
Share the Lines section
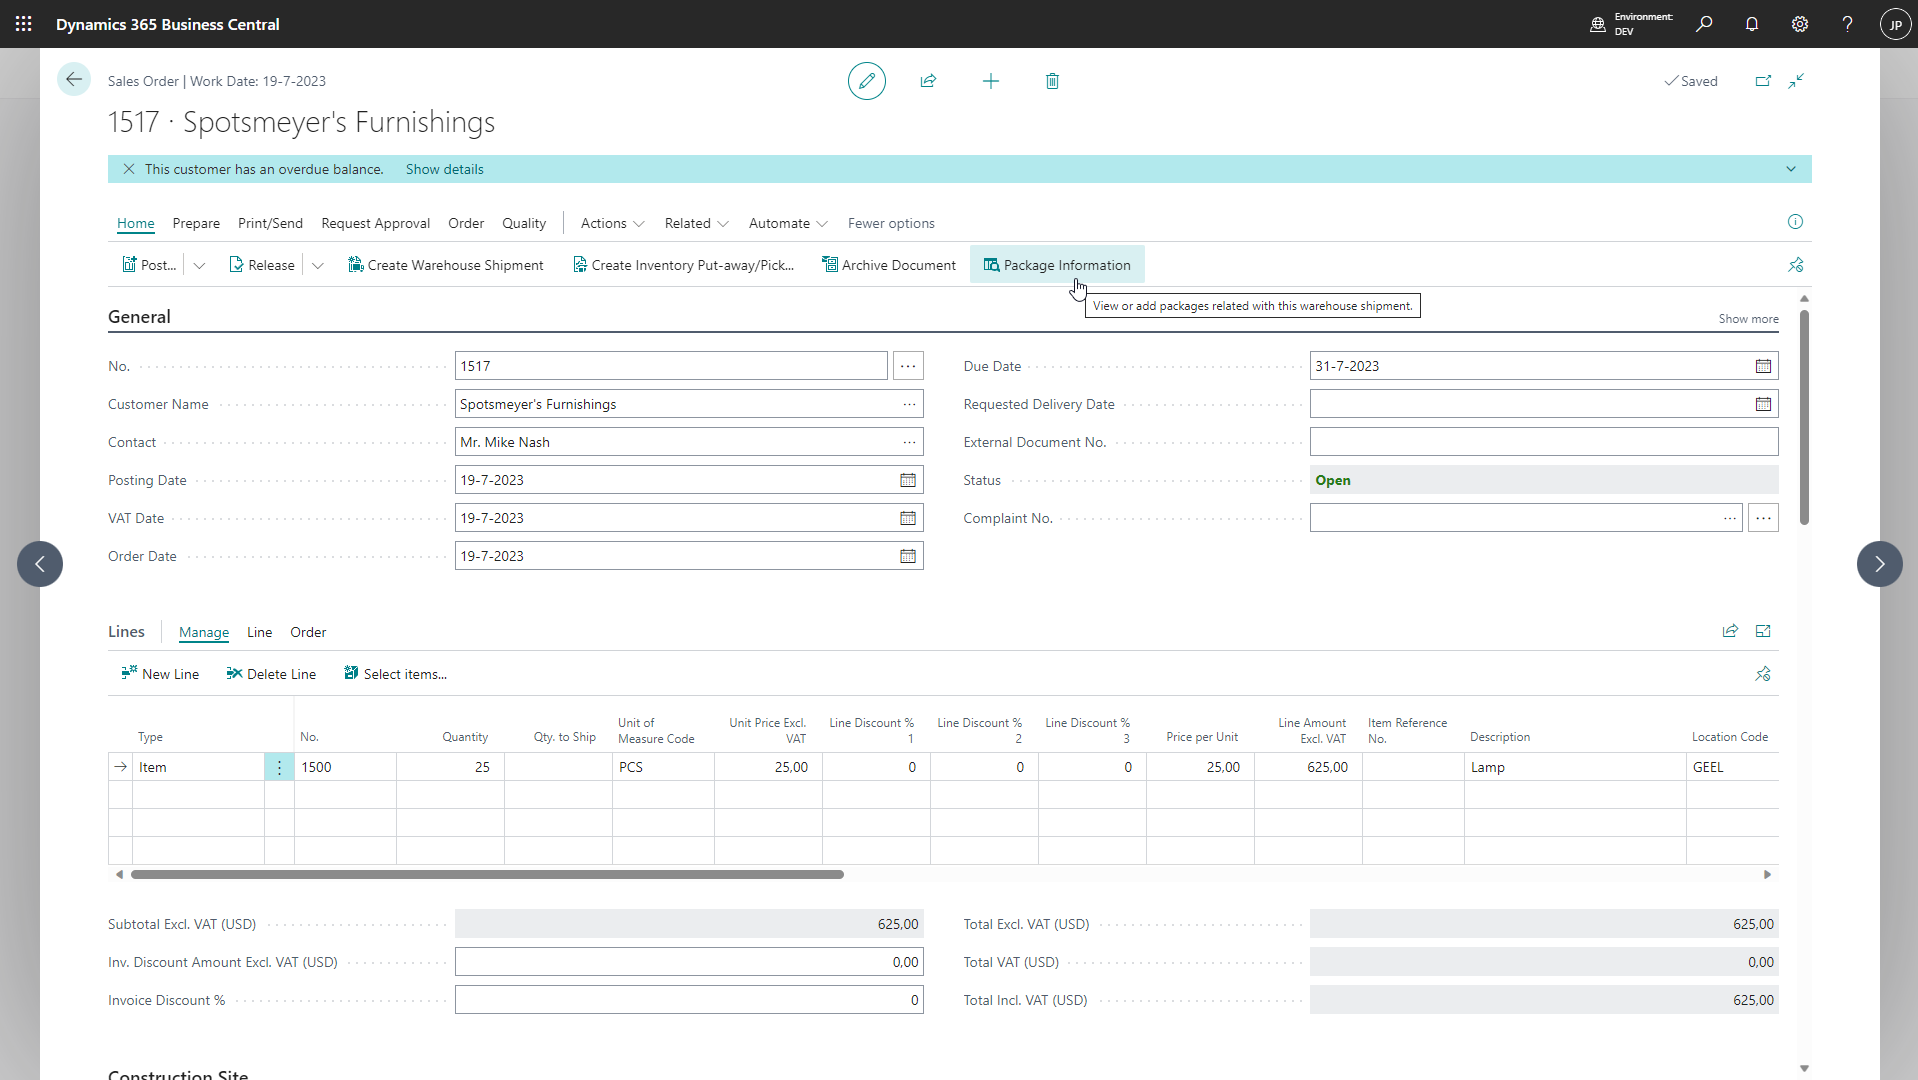pyautogui.click(x=1730, y=631)
